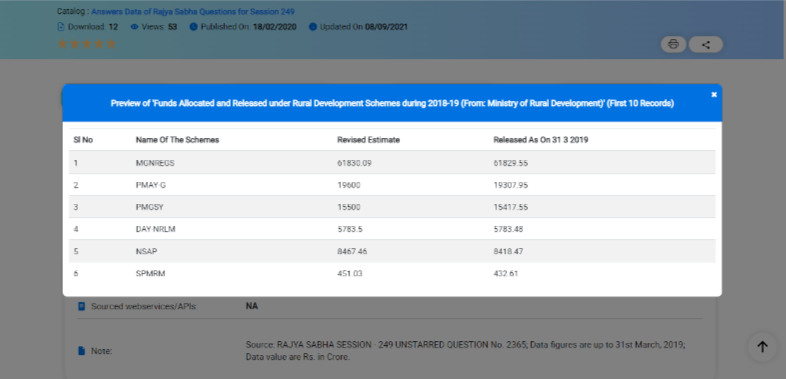Click the 432.61 released value

[506, 273]
